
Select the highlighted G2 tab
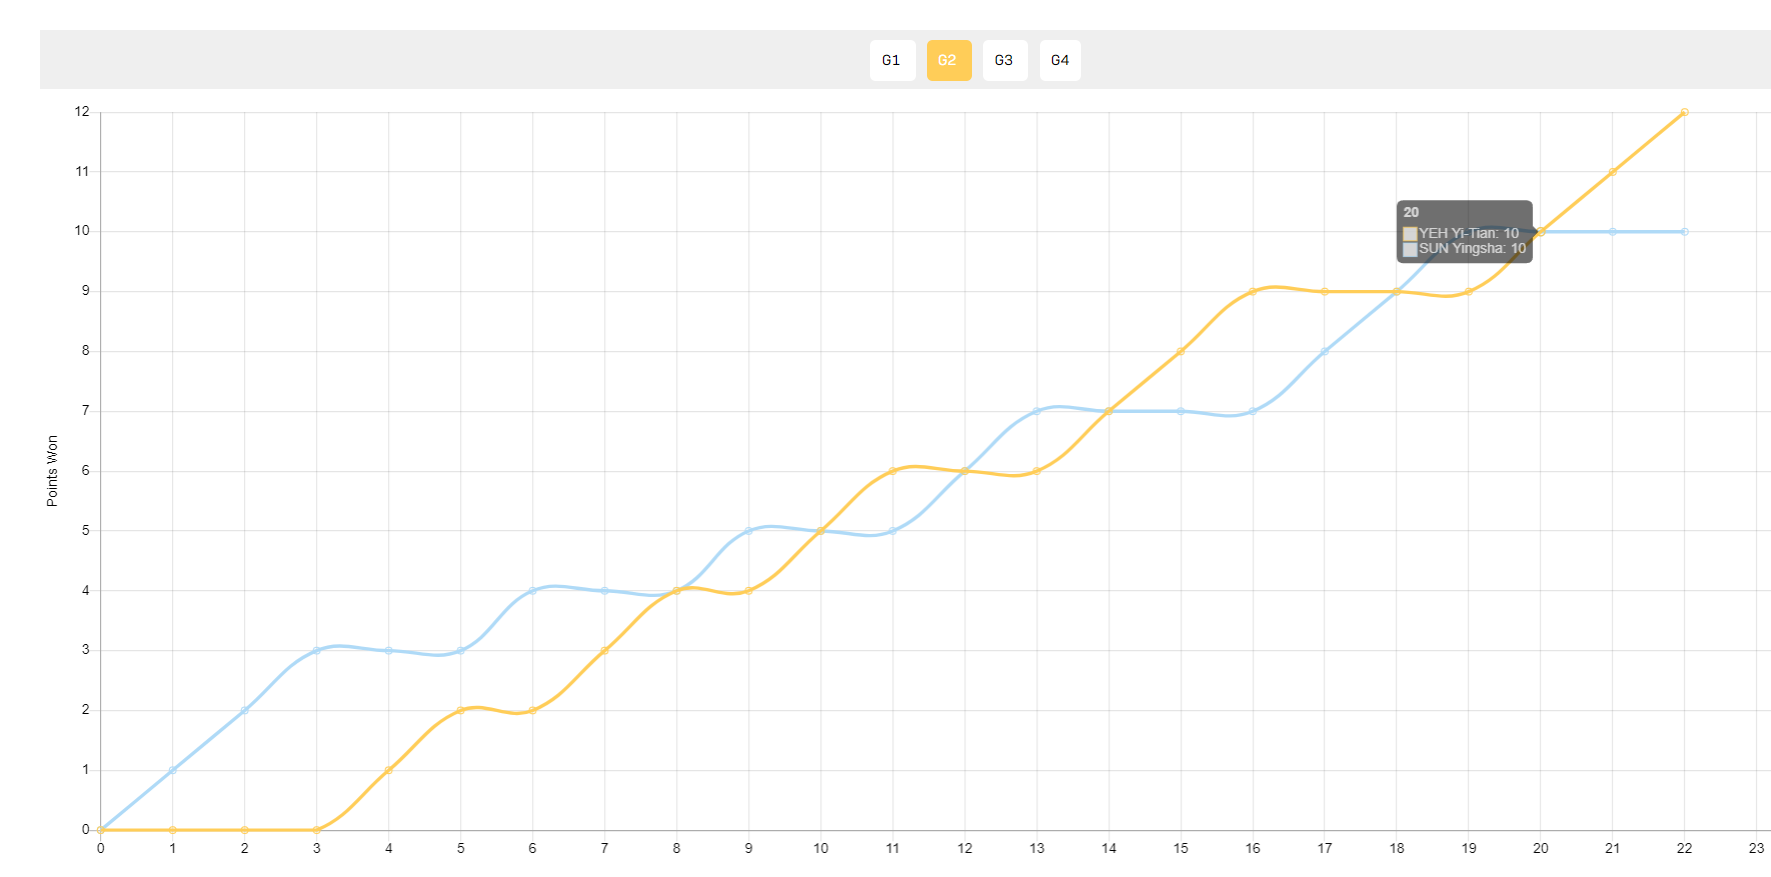click(949, 60)
